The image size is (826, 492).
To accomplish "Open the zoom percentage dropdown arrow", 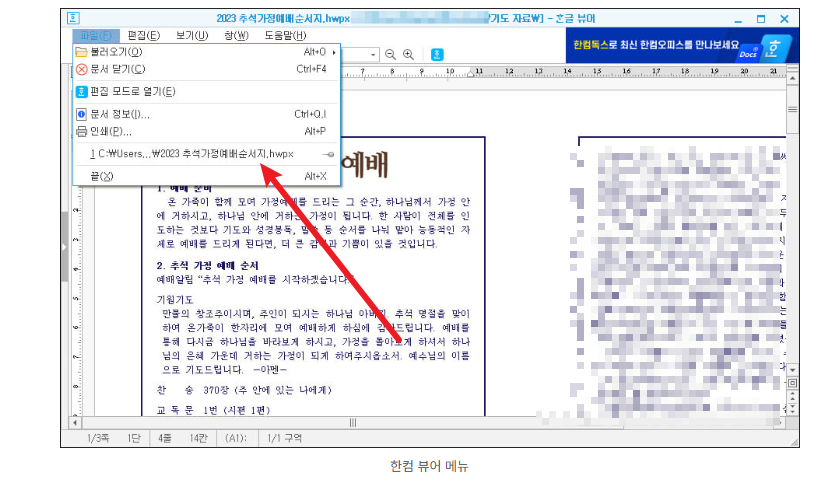I will [x=373, y=54].
